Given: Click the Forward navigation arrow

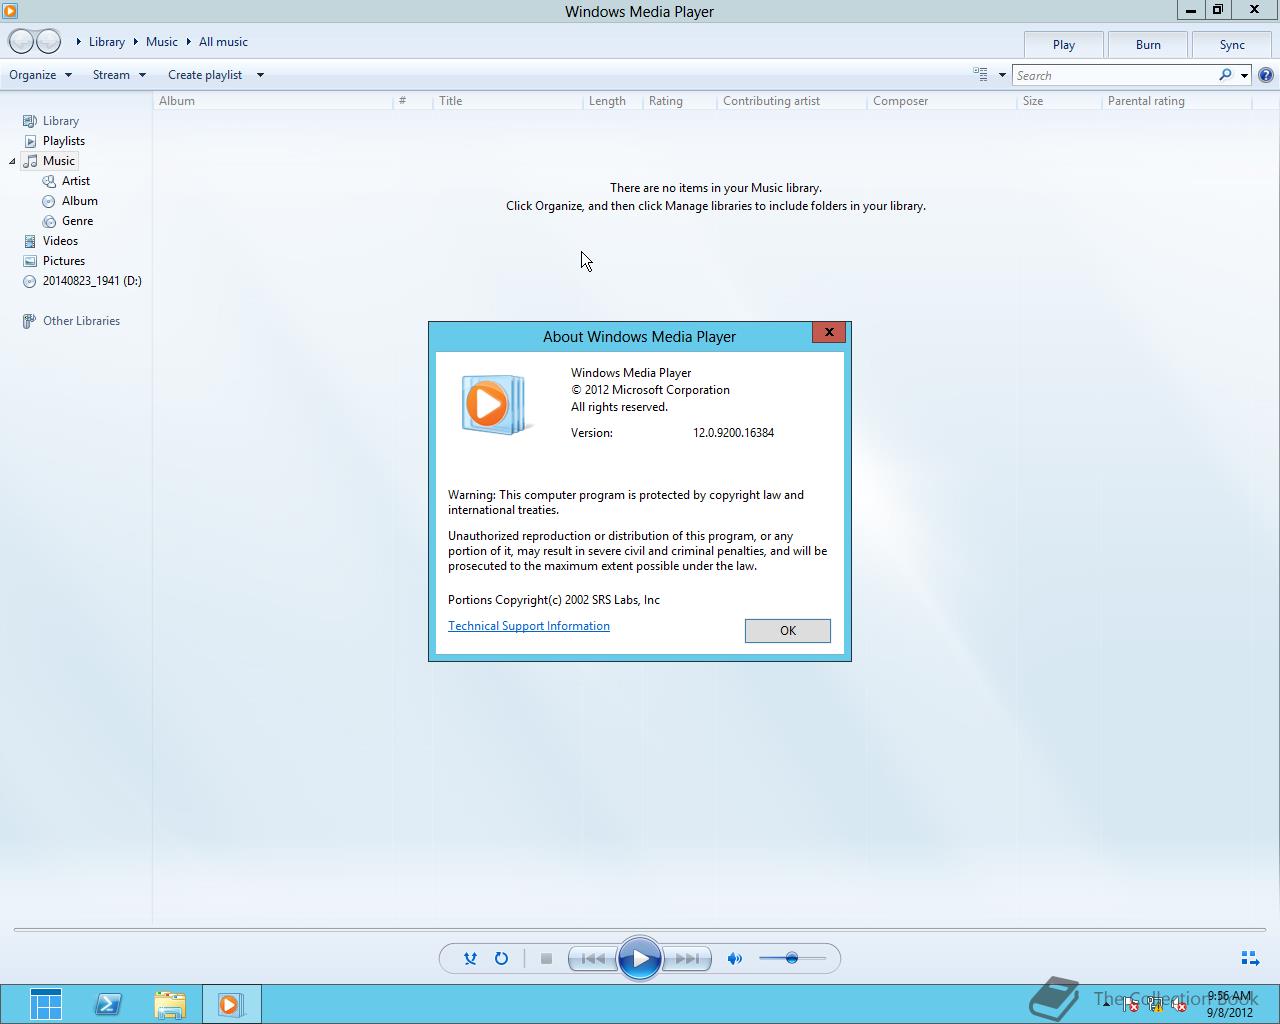Looking at the screenshot, I should (49, 42).
